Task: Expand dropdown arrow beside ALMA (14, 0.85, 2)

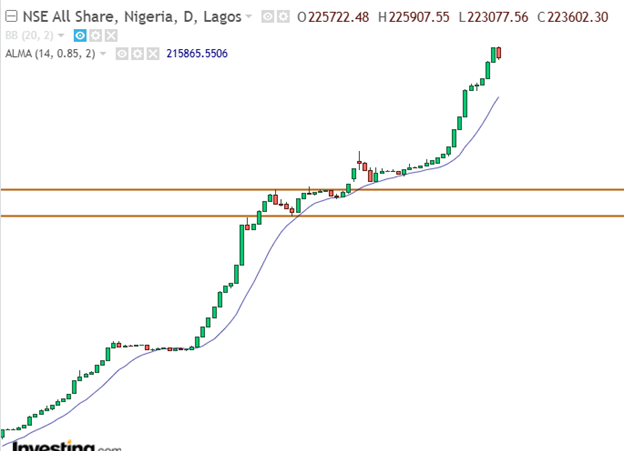Action: 104,54
